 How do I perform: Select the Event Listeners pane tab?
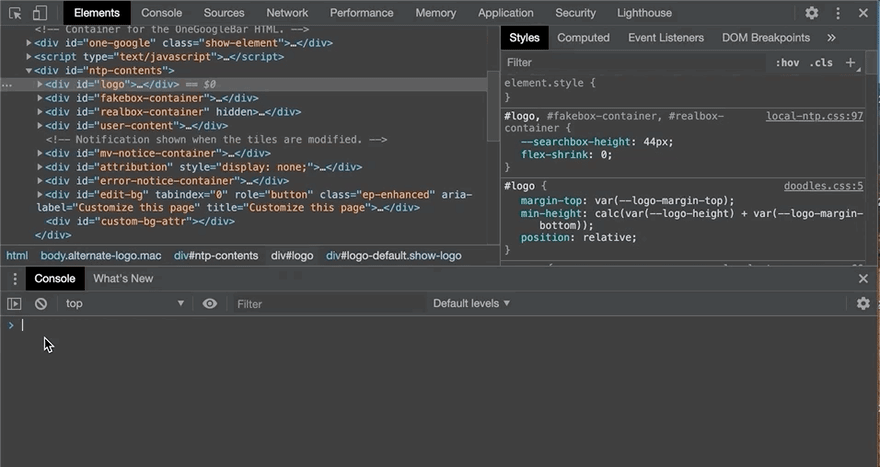(x=666, y=38)
